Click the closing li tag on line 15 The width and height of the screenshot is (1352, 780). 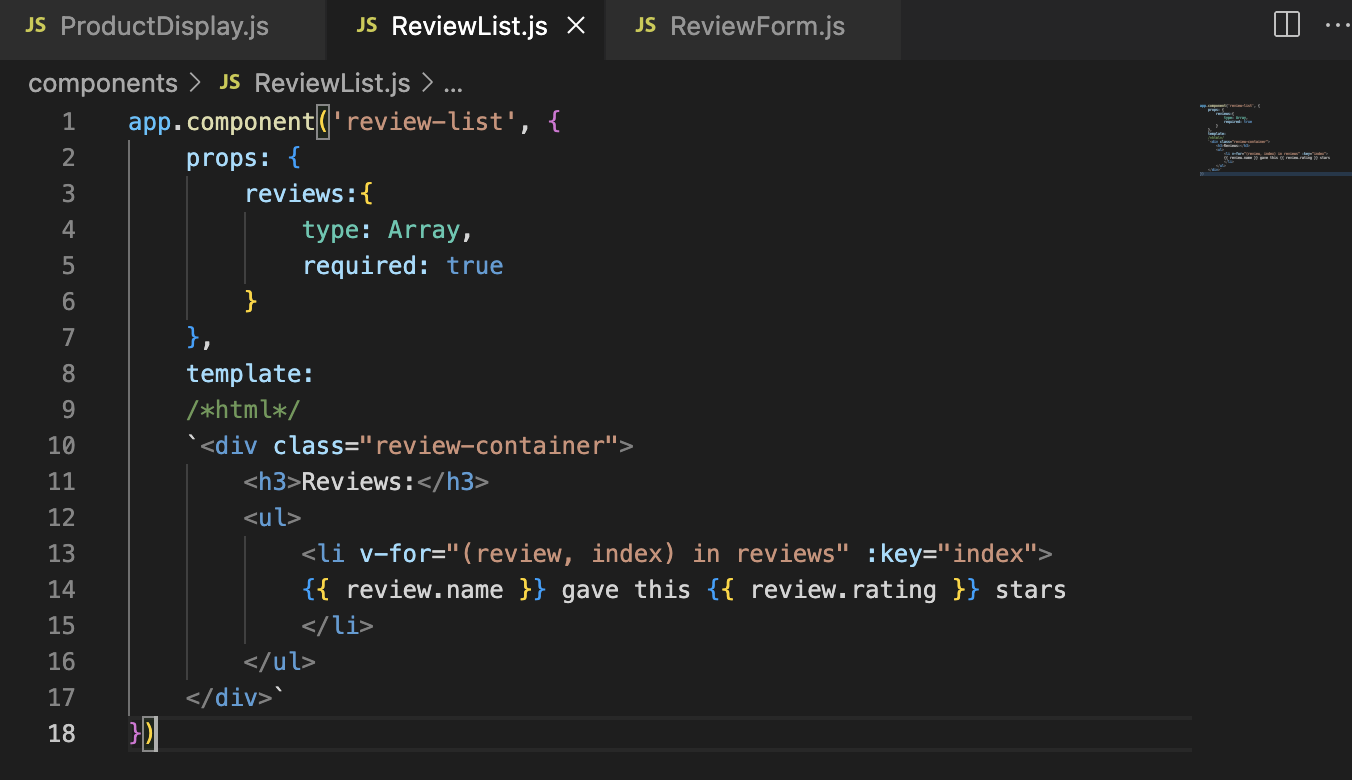338,626
